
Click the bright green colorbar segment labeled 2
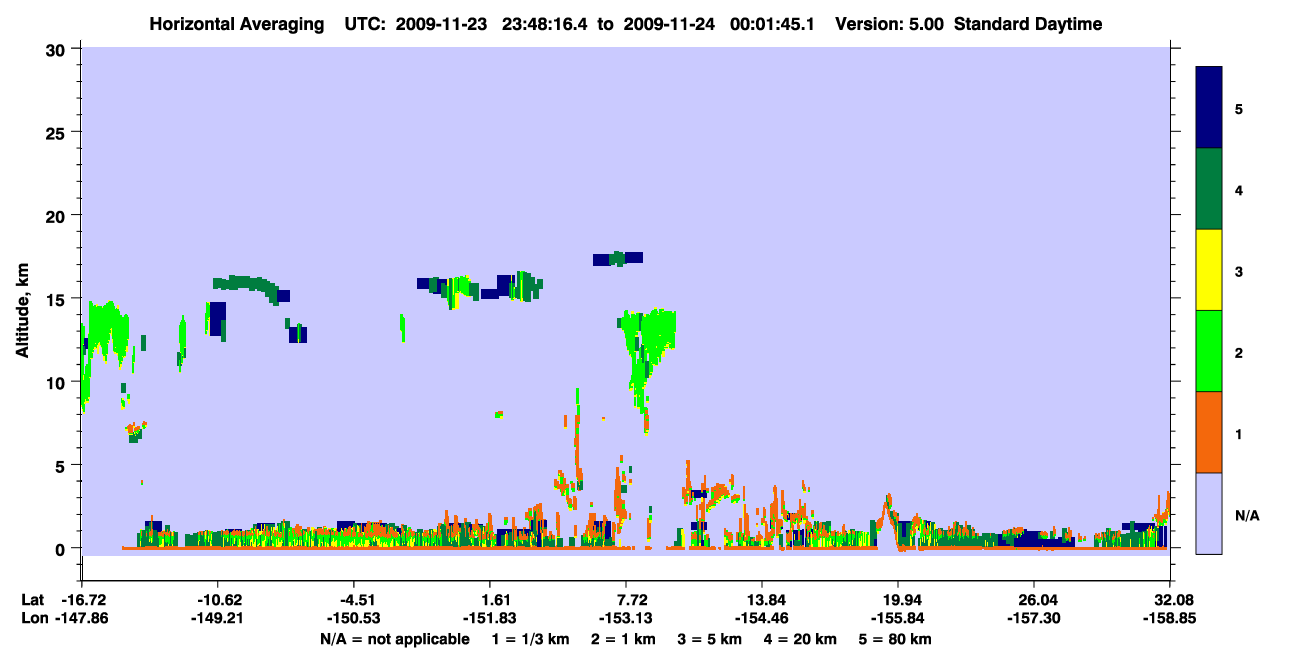click(1209, 351)
